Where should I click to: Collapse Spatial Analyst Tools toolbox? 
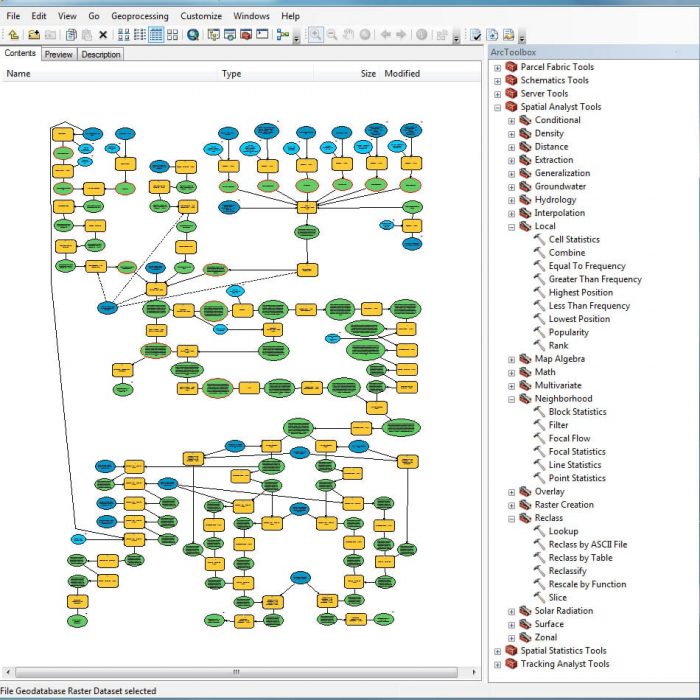coord(497,108)
